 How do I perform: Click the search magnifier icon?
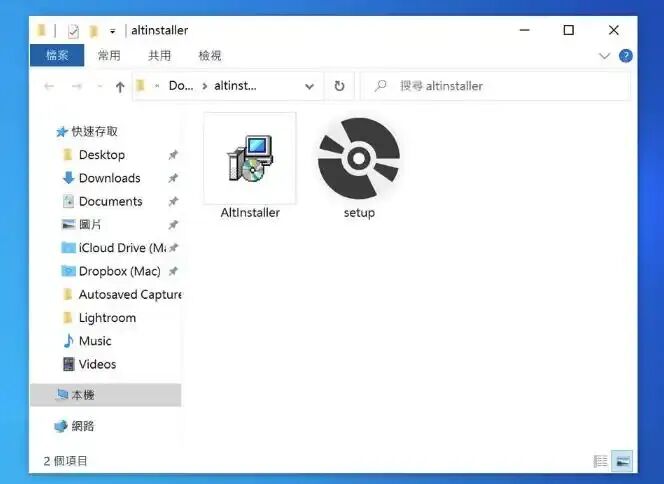coord(380,86)
